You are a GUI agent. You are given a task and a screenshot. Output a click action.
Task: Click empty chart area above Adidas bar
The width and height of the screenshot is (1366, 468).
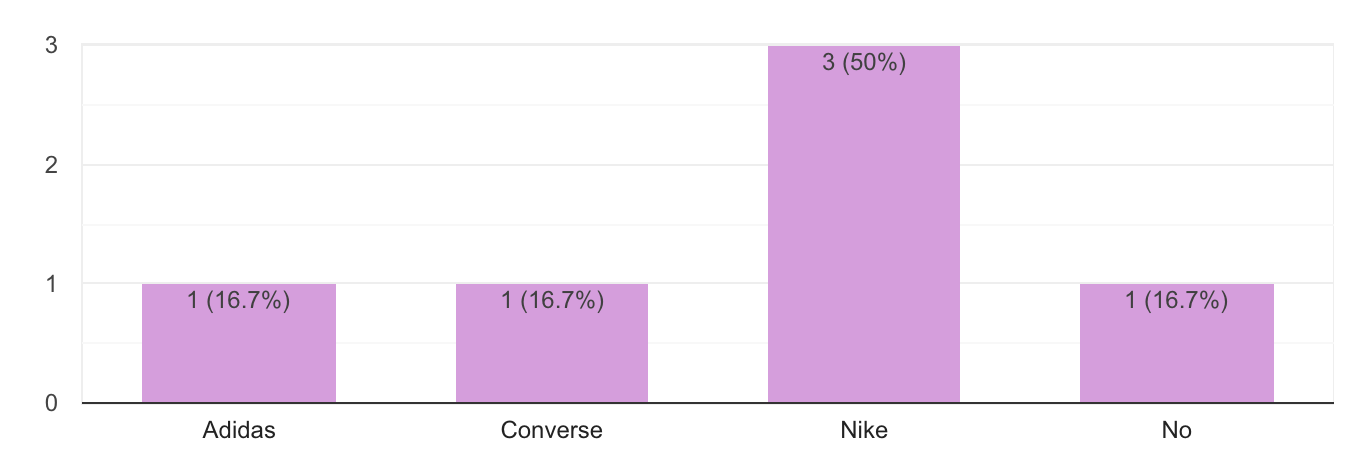tap(239, 165)
